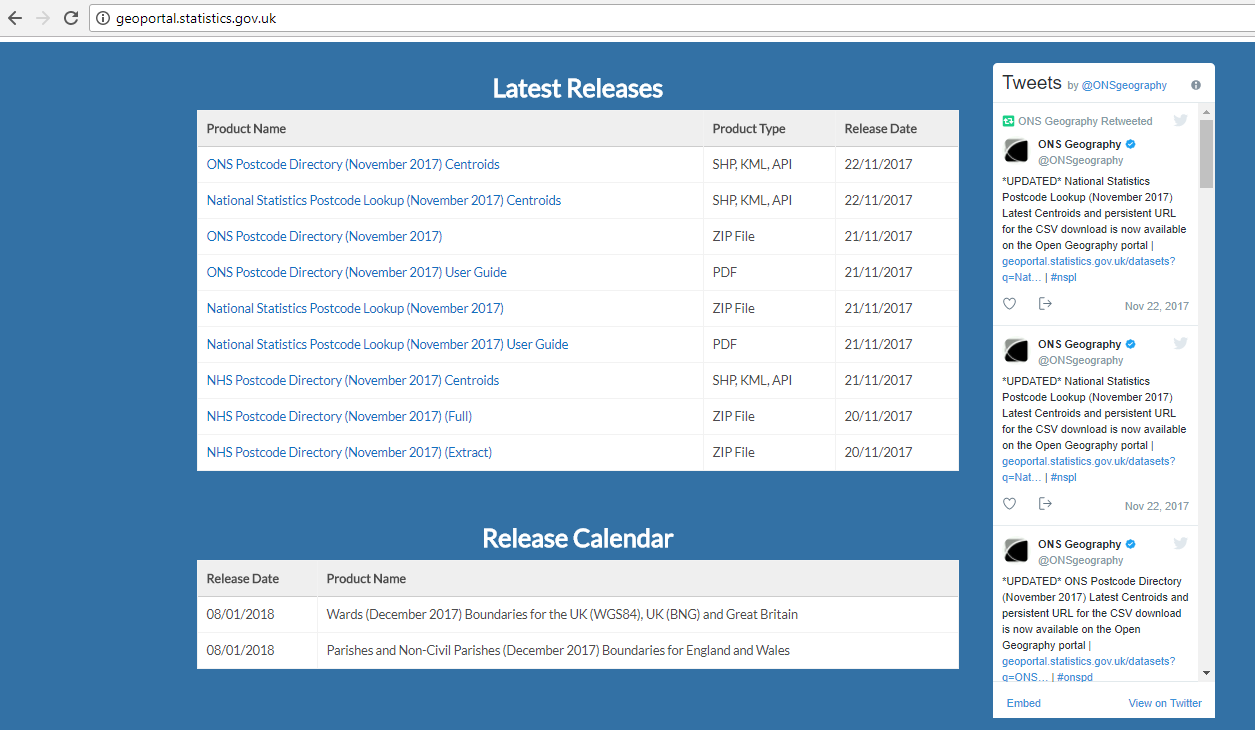1255x730 pixels.
Task: Click the retweet icon next to ONS Geography Retweeted
Action: 1009,121
